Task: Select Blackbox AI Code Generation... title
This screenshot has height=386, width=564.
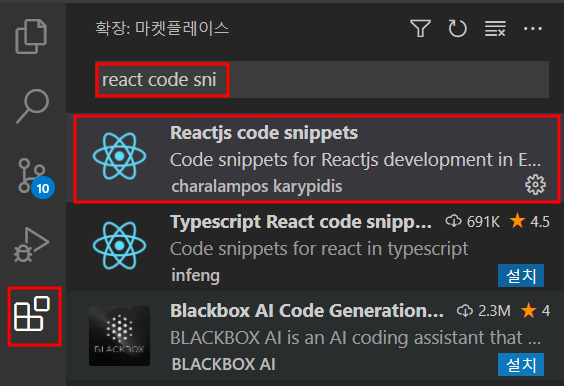Action: pyautogui.click(x=307, y=311)
